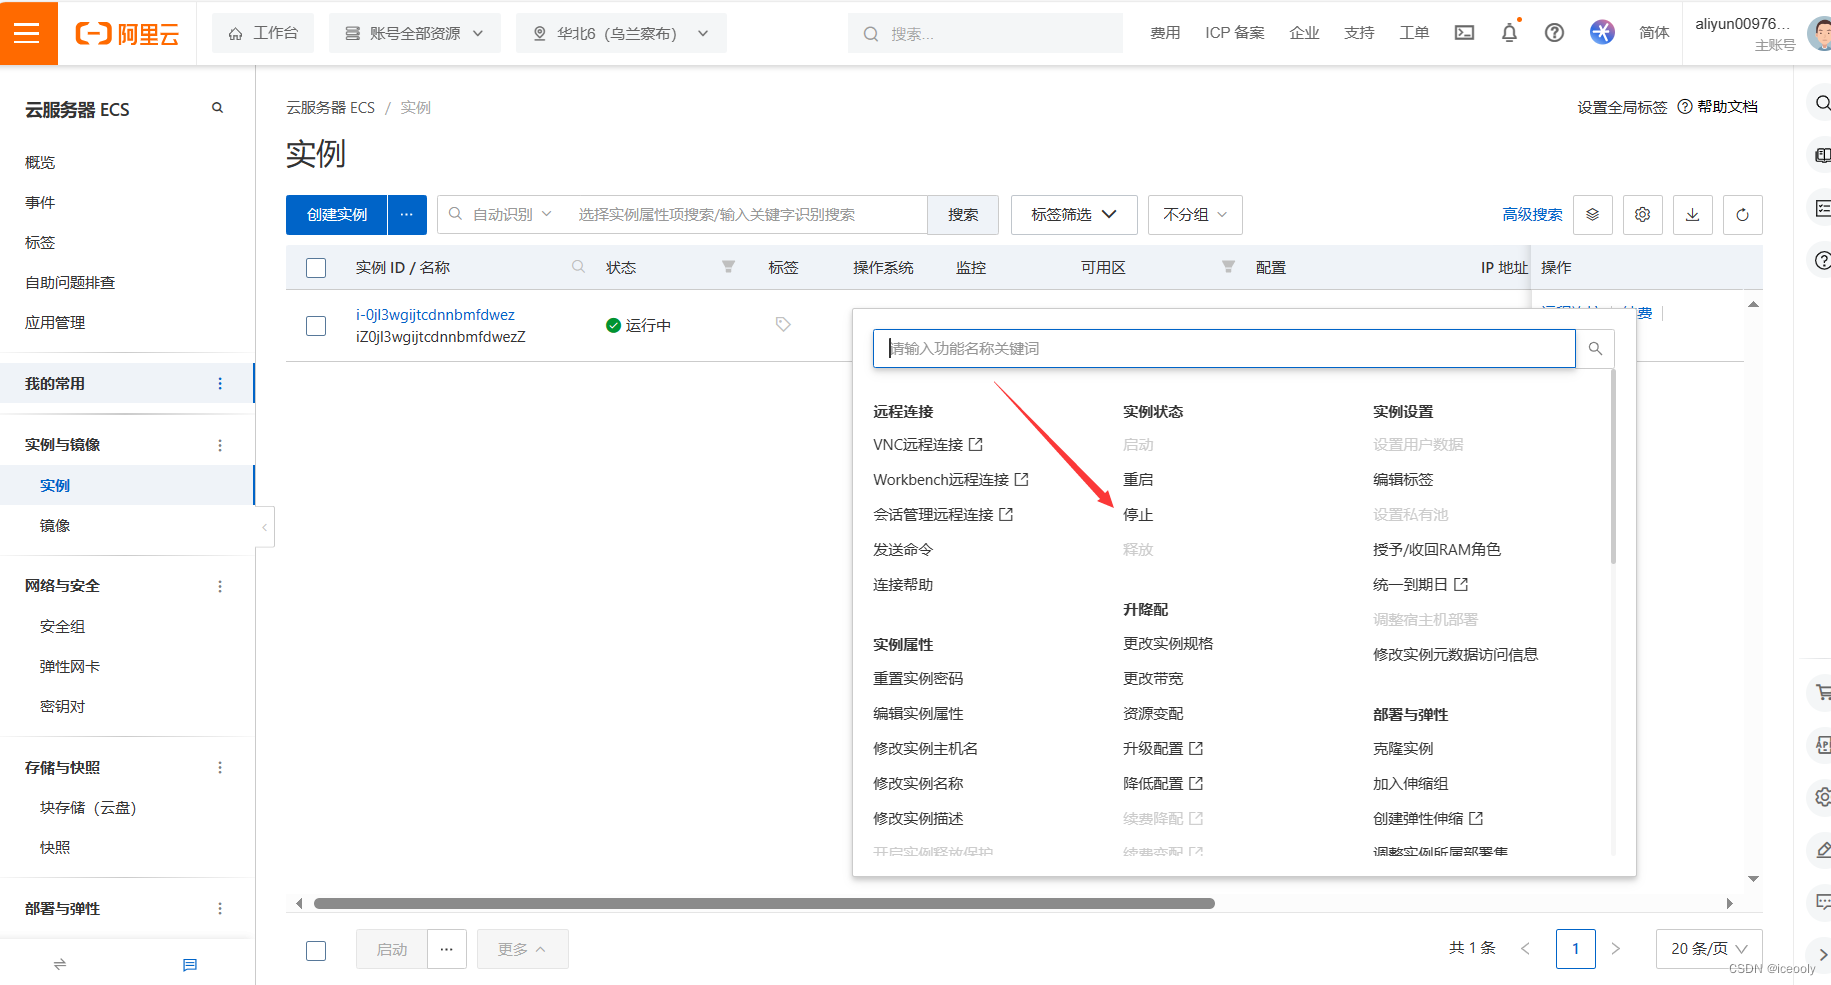Image resolution: width=1831 pixels, height=985 pixels.
Task: Click the search icon in the function popup
Action: (1595, 348)
